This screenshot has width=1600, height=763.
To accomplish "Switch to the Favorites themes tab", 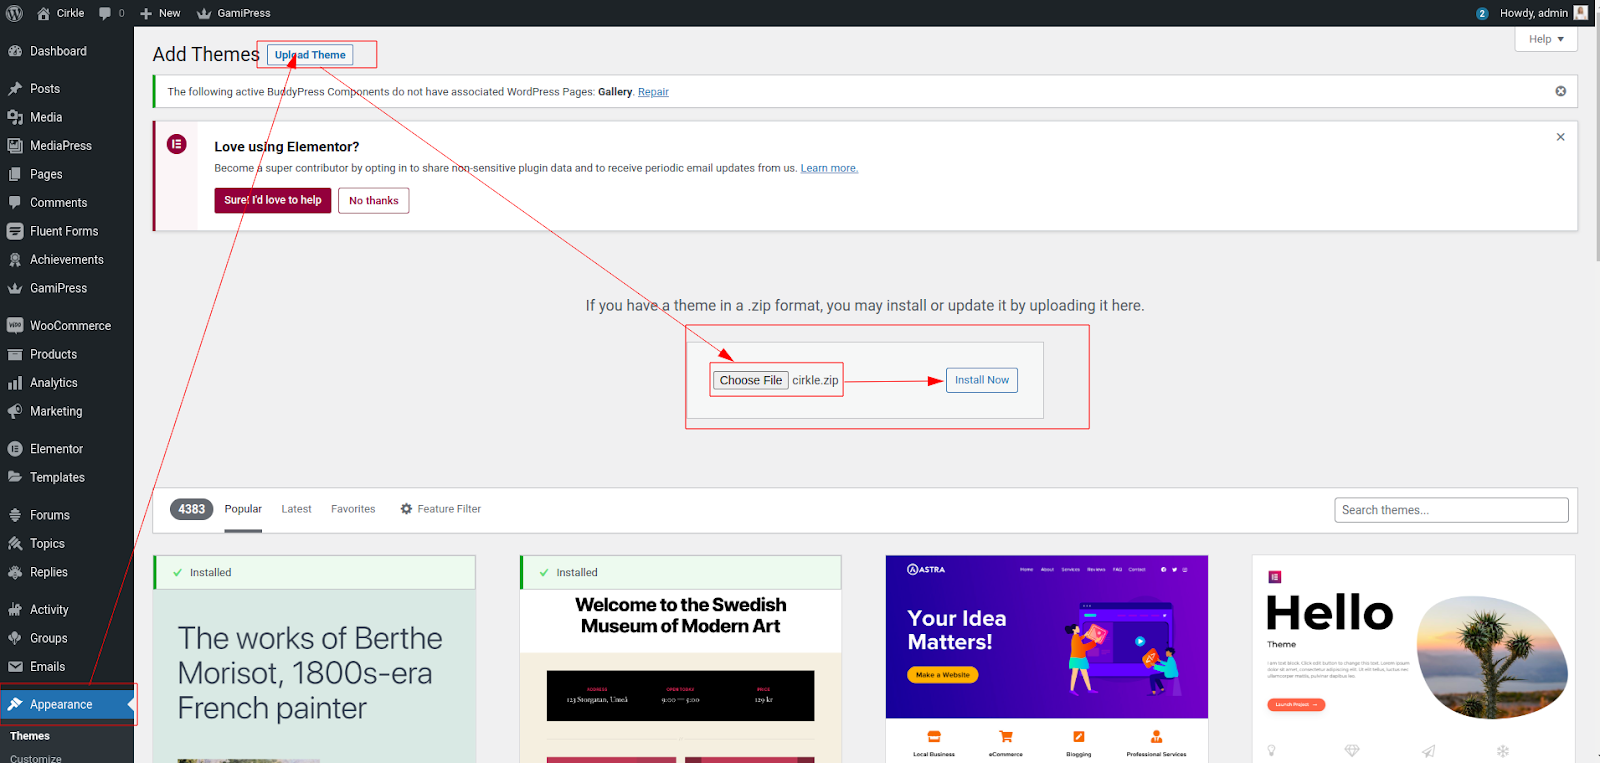I will coord(353,509).
